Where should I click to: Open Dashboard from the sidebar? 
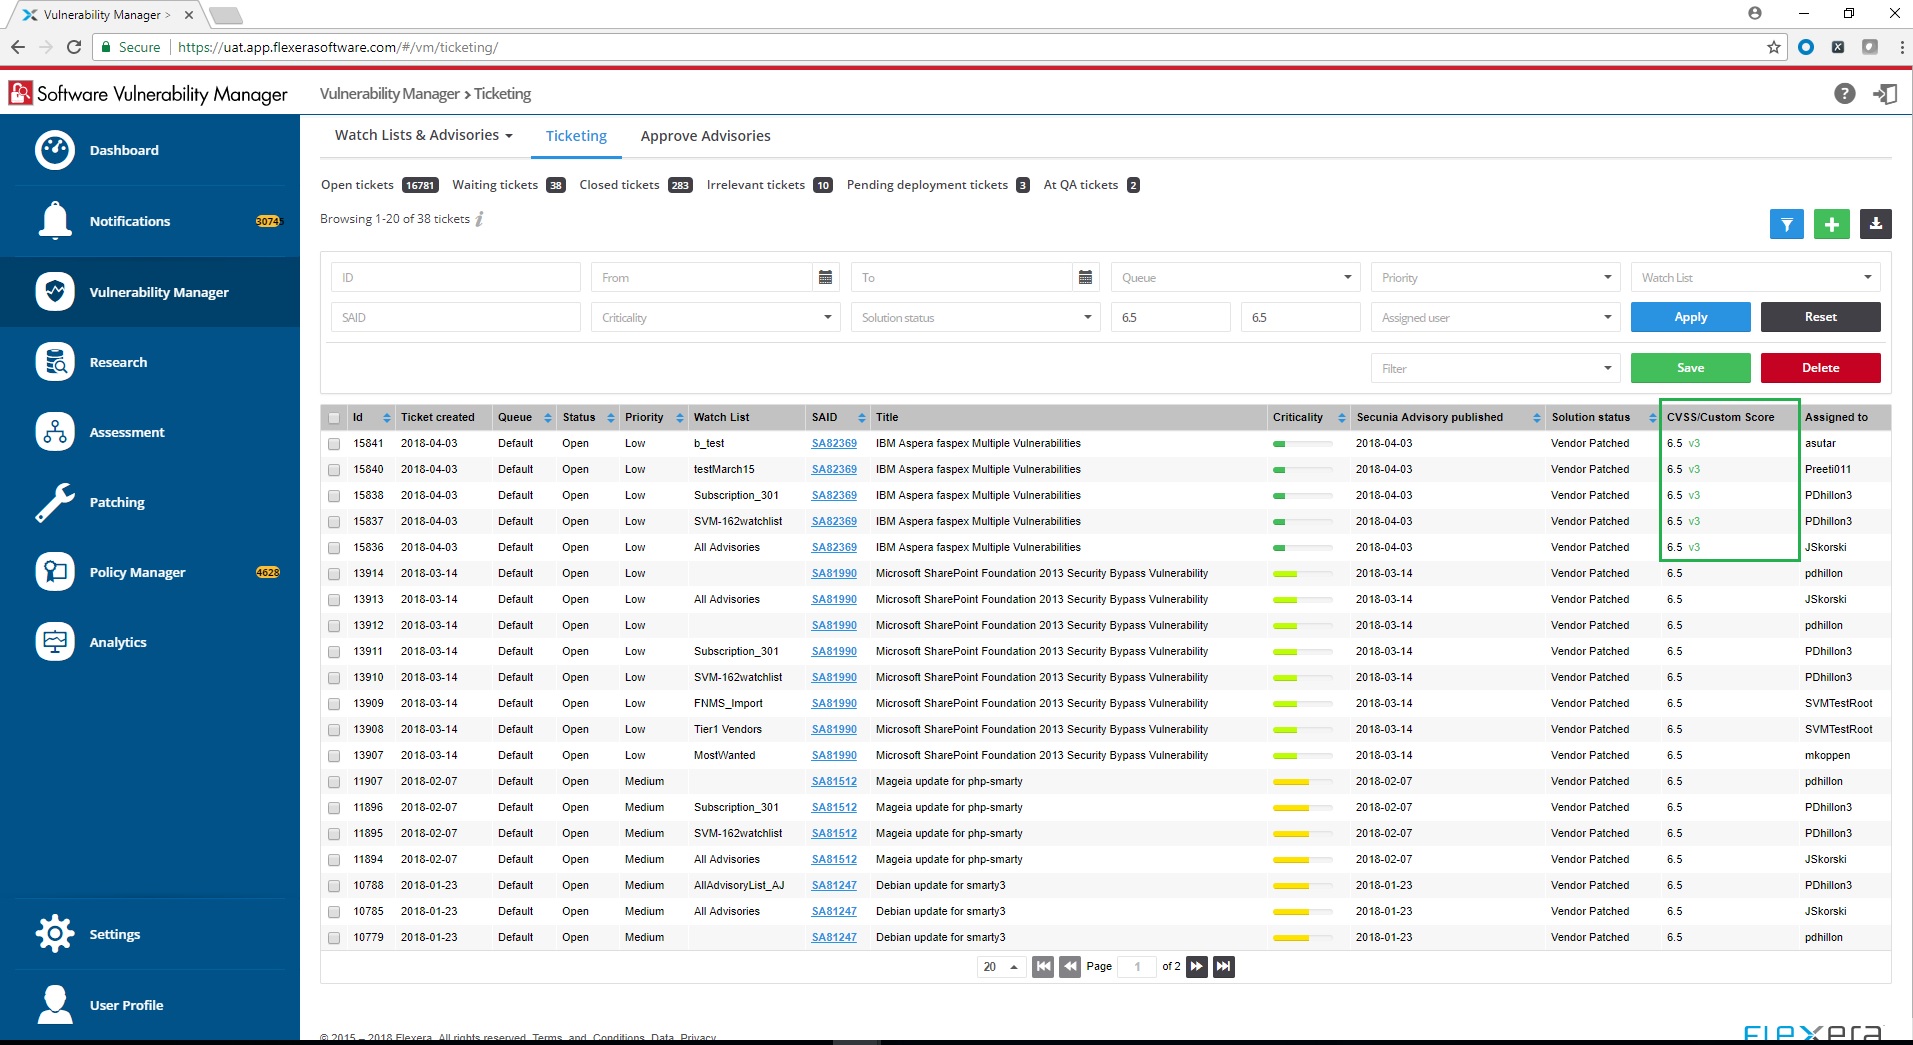click(x=124, y=150)
